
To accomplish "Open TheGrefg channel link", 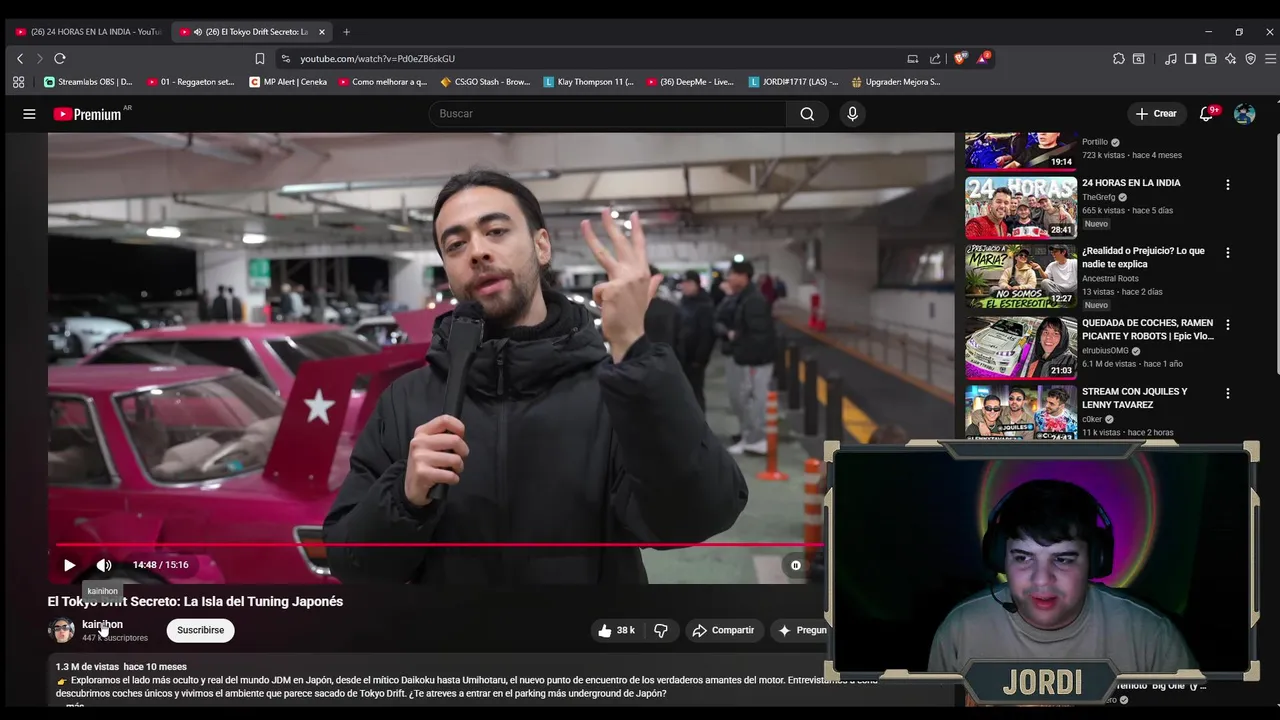I will point(1098,197).
